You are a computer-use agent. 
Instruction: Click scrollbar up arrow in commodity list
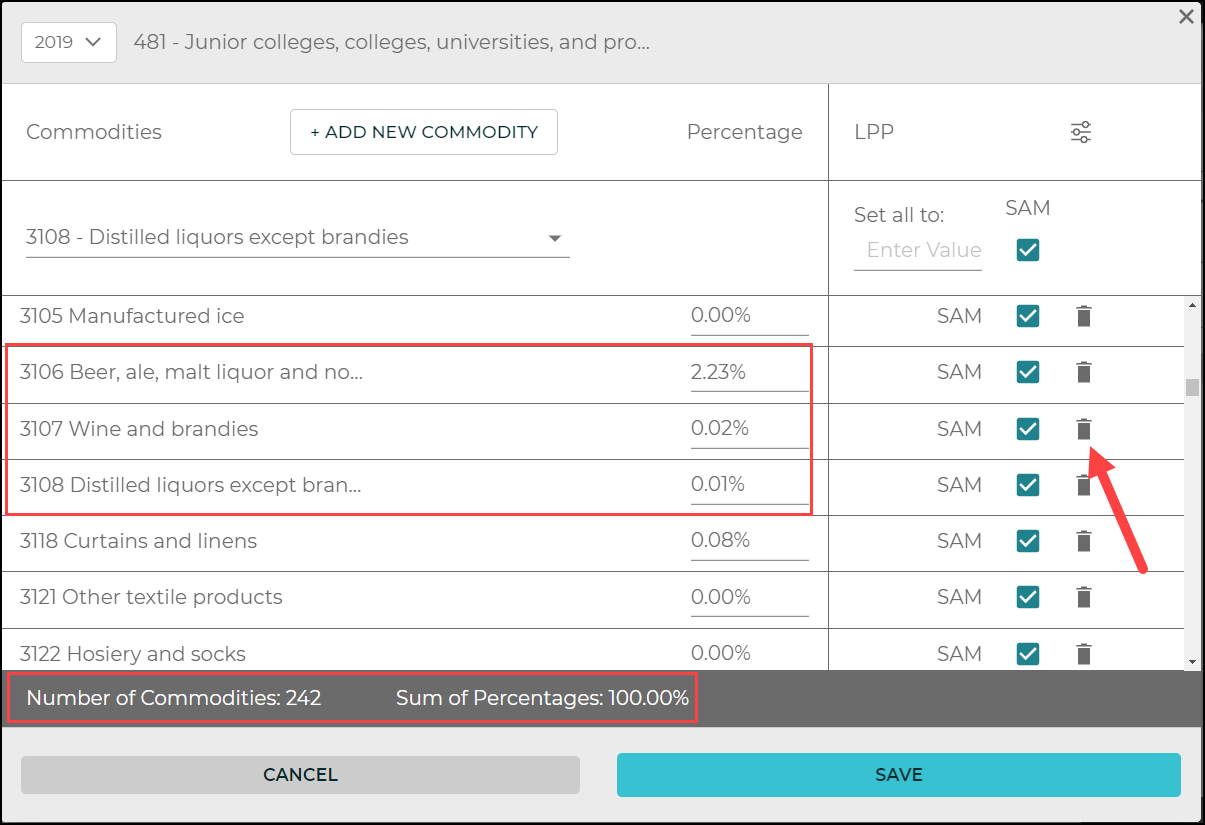coord(1192,305)
